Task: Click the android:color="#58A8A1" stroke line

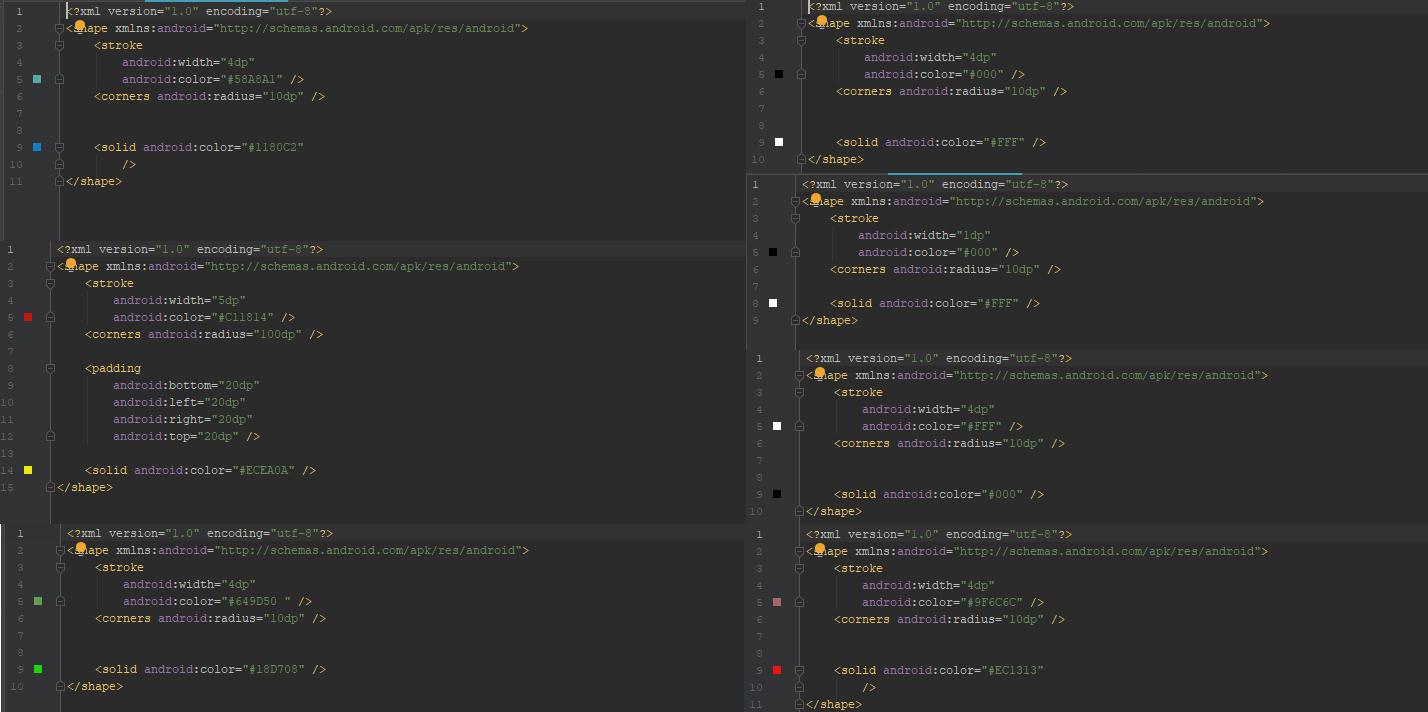Action: pyautogui.click(x=213, y=79)
